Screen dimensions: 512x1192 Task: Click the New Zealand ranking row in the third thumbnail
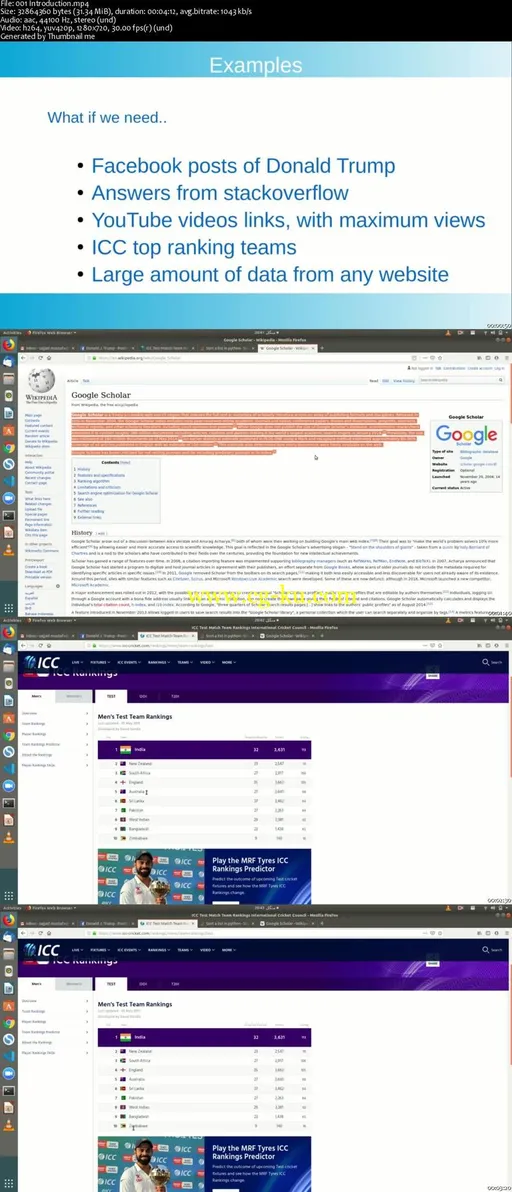click(x=204, y=763)
